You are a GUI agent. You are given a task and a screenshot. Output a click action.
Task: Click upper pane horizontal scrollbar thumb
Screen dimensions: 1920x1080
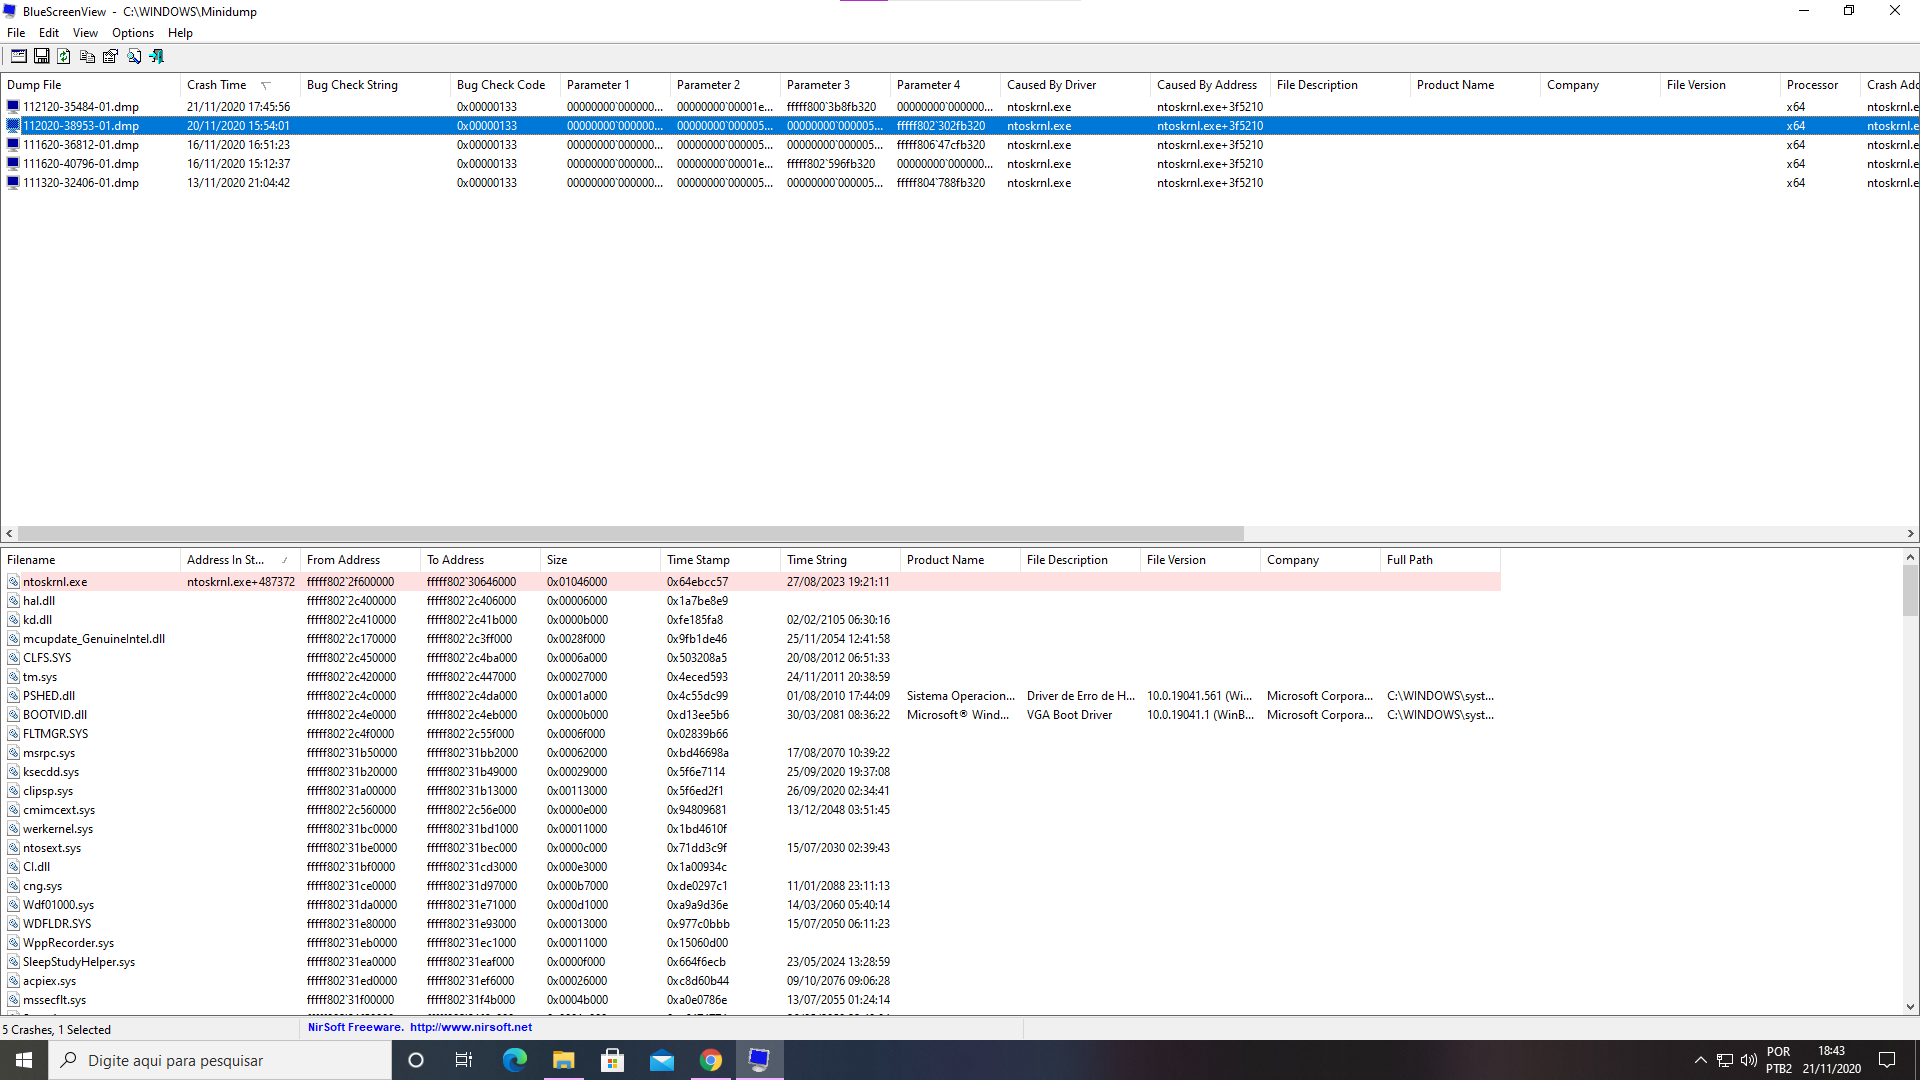[x=630, y=534]
